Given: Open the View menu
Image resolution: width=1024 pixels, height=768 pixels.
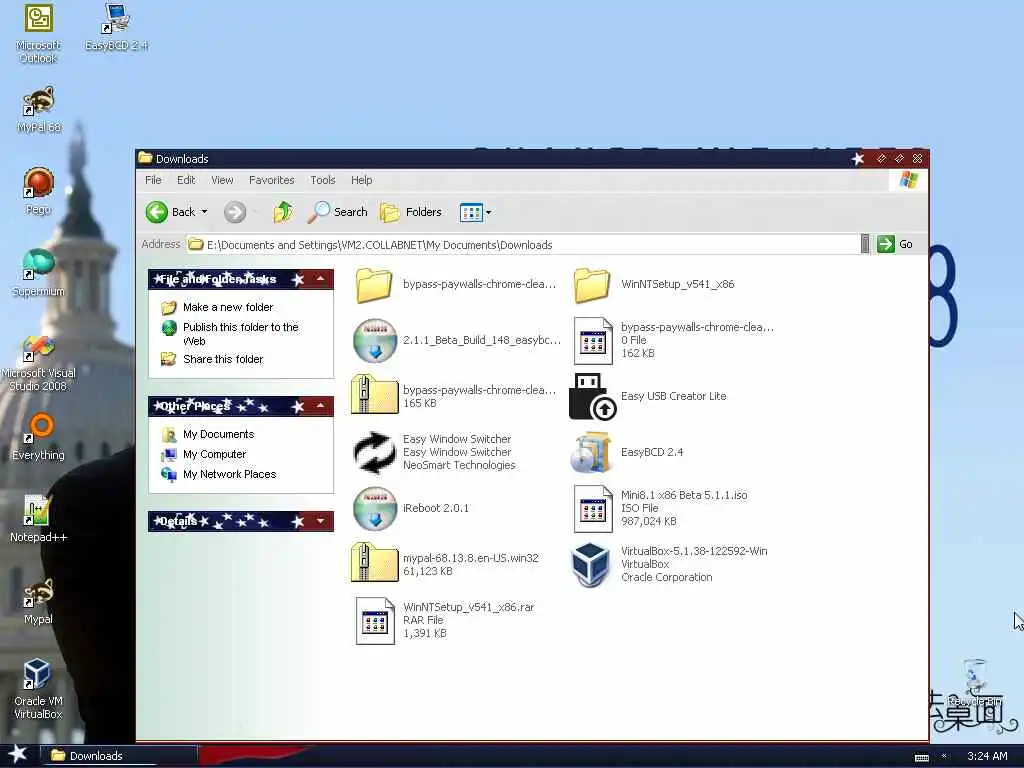Looking at the screenshot, I should point(222,180).
